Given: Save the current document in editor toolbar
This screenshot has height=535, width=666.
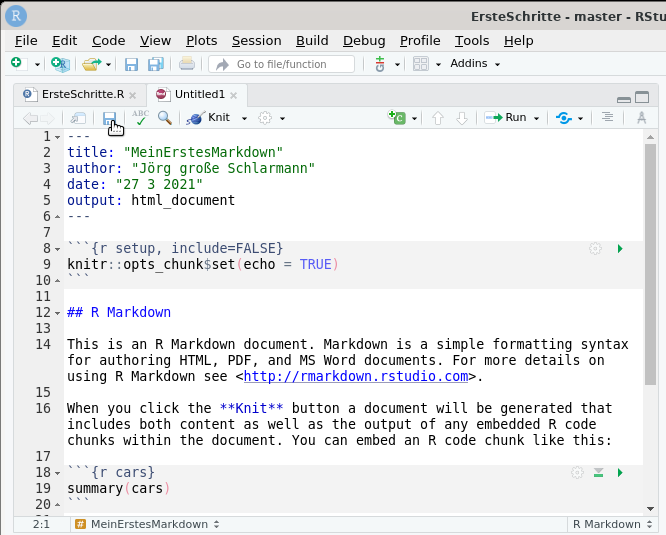Looking at the screenshot, I should pyautogui.click(x=110, y=118).
